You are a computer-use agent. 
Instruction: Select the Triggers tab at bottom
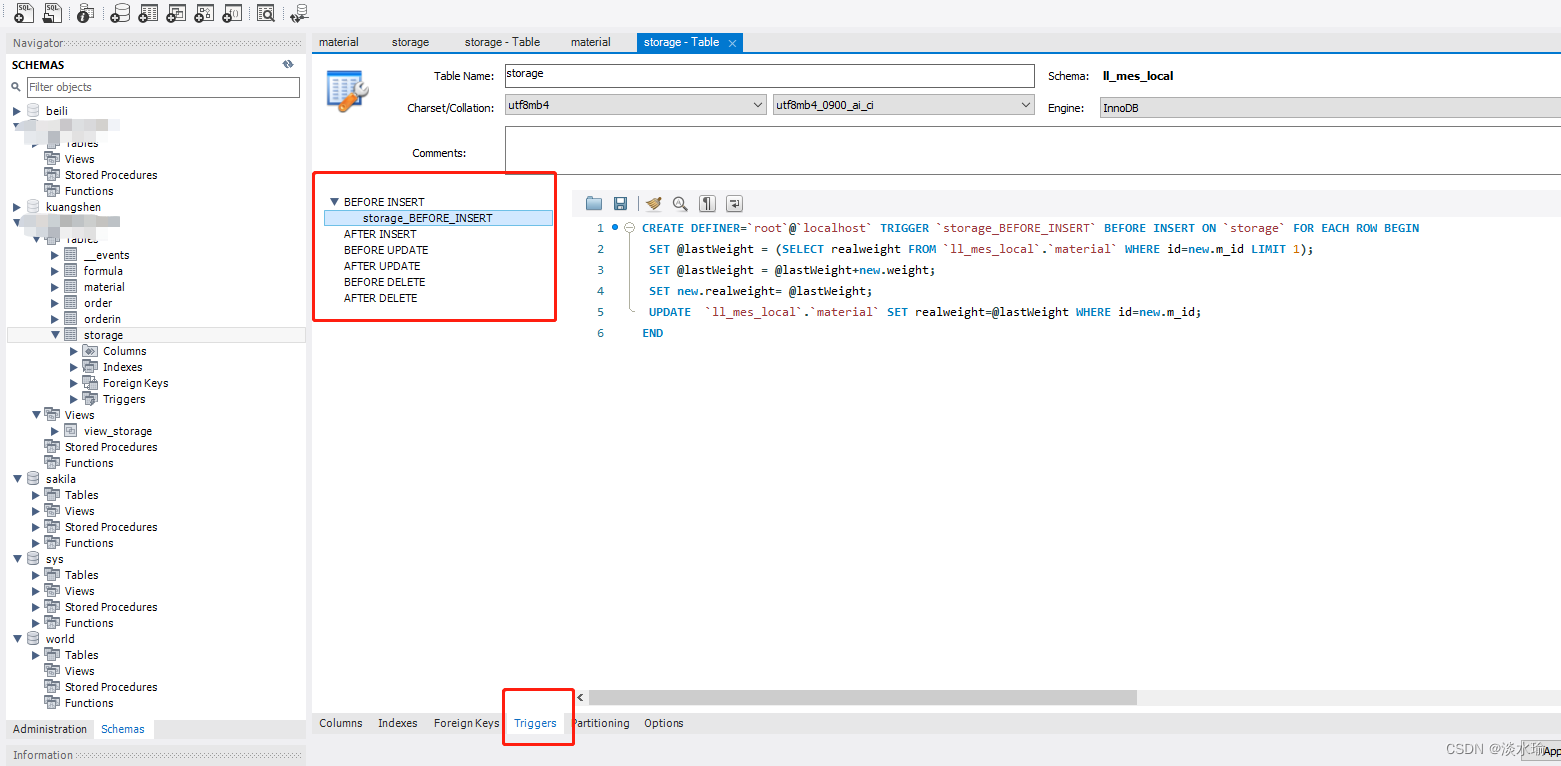pyautogui.click(x=535, y=723)
